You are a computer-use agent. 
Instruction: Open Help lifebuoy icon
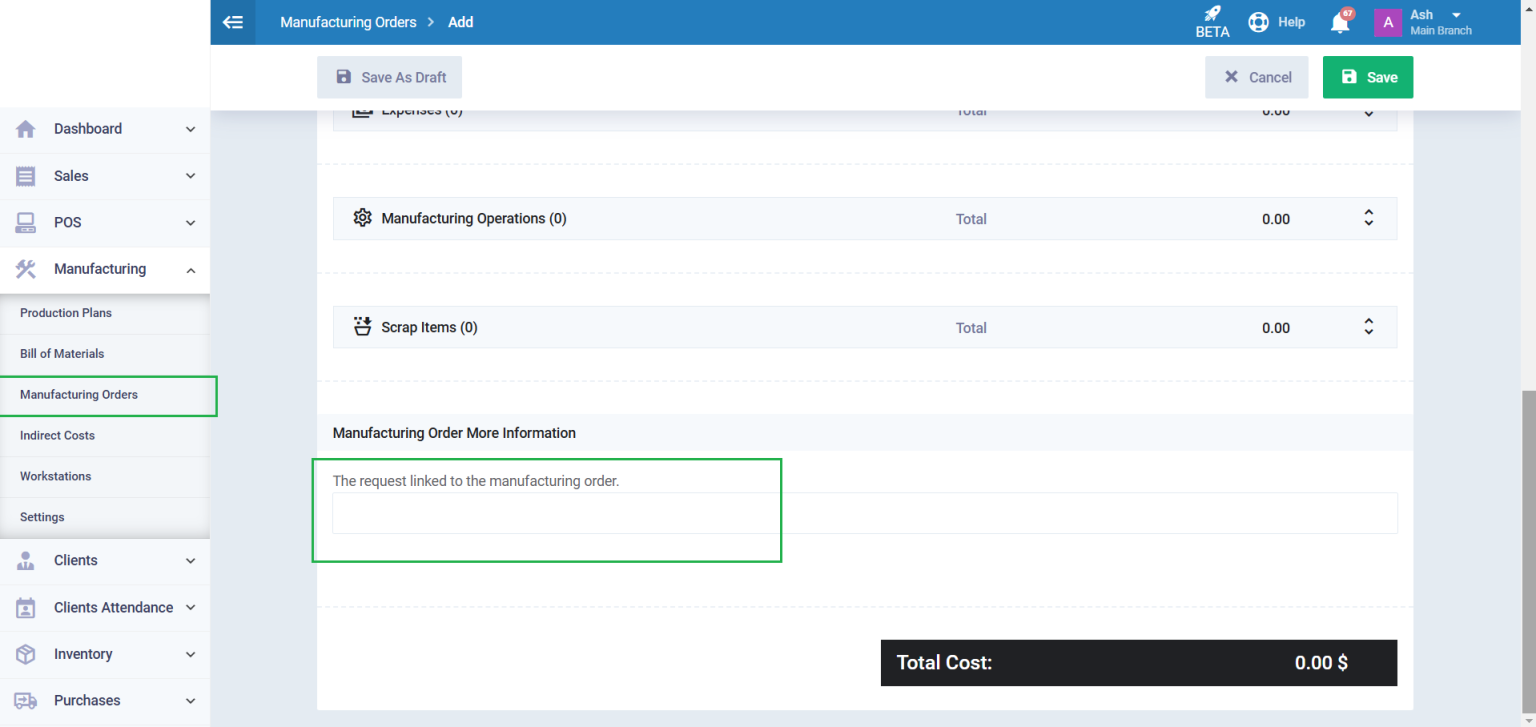click(x=1258, y=22)
